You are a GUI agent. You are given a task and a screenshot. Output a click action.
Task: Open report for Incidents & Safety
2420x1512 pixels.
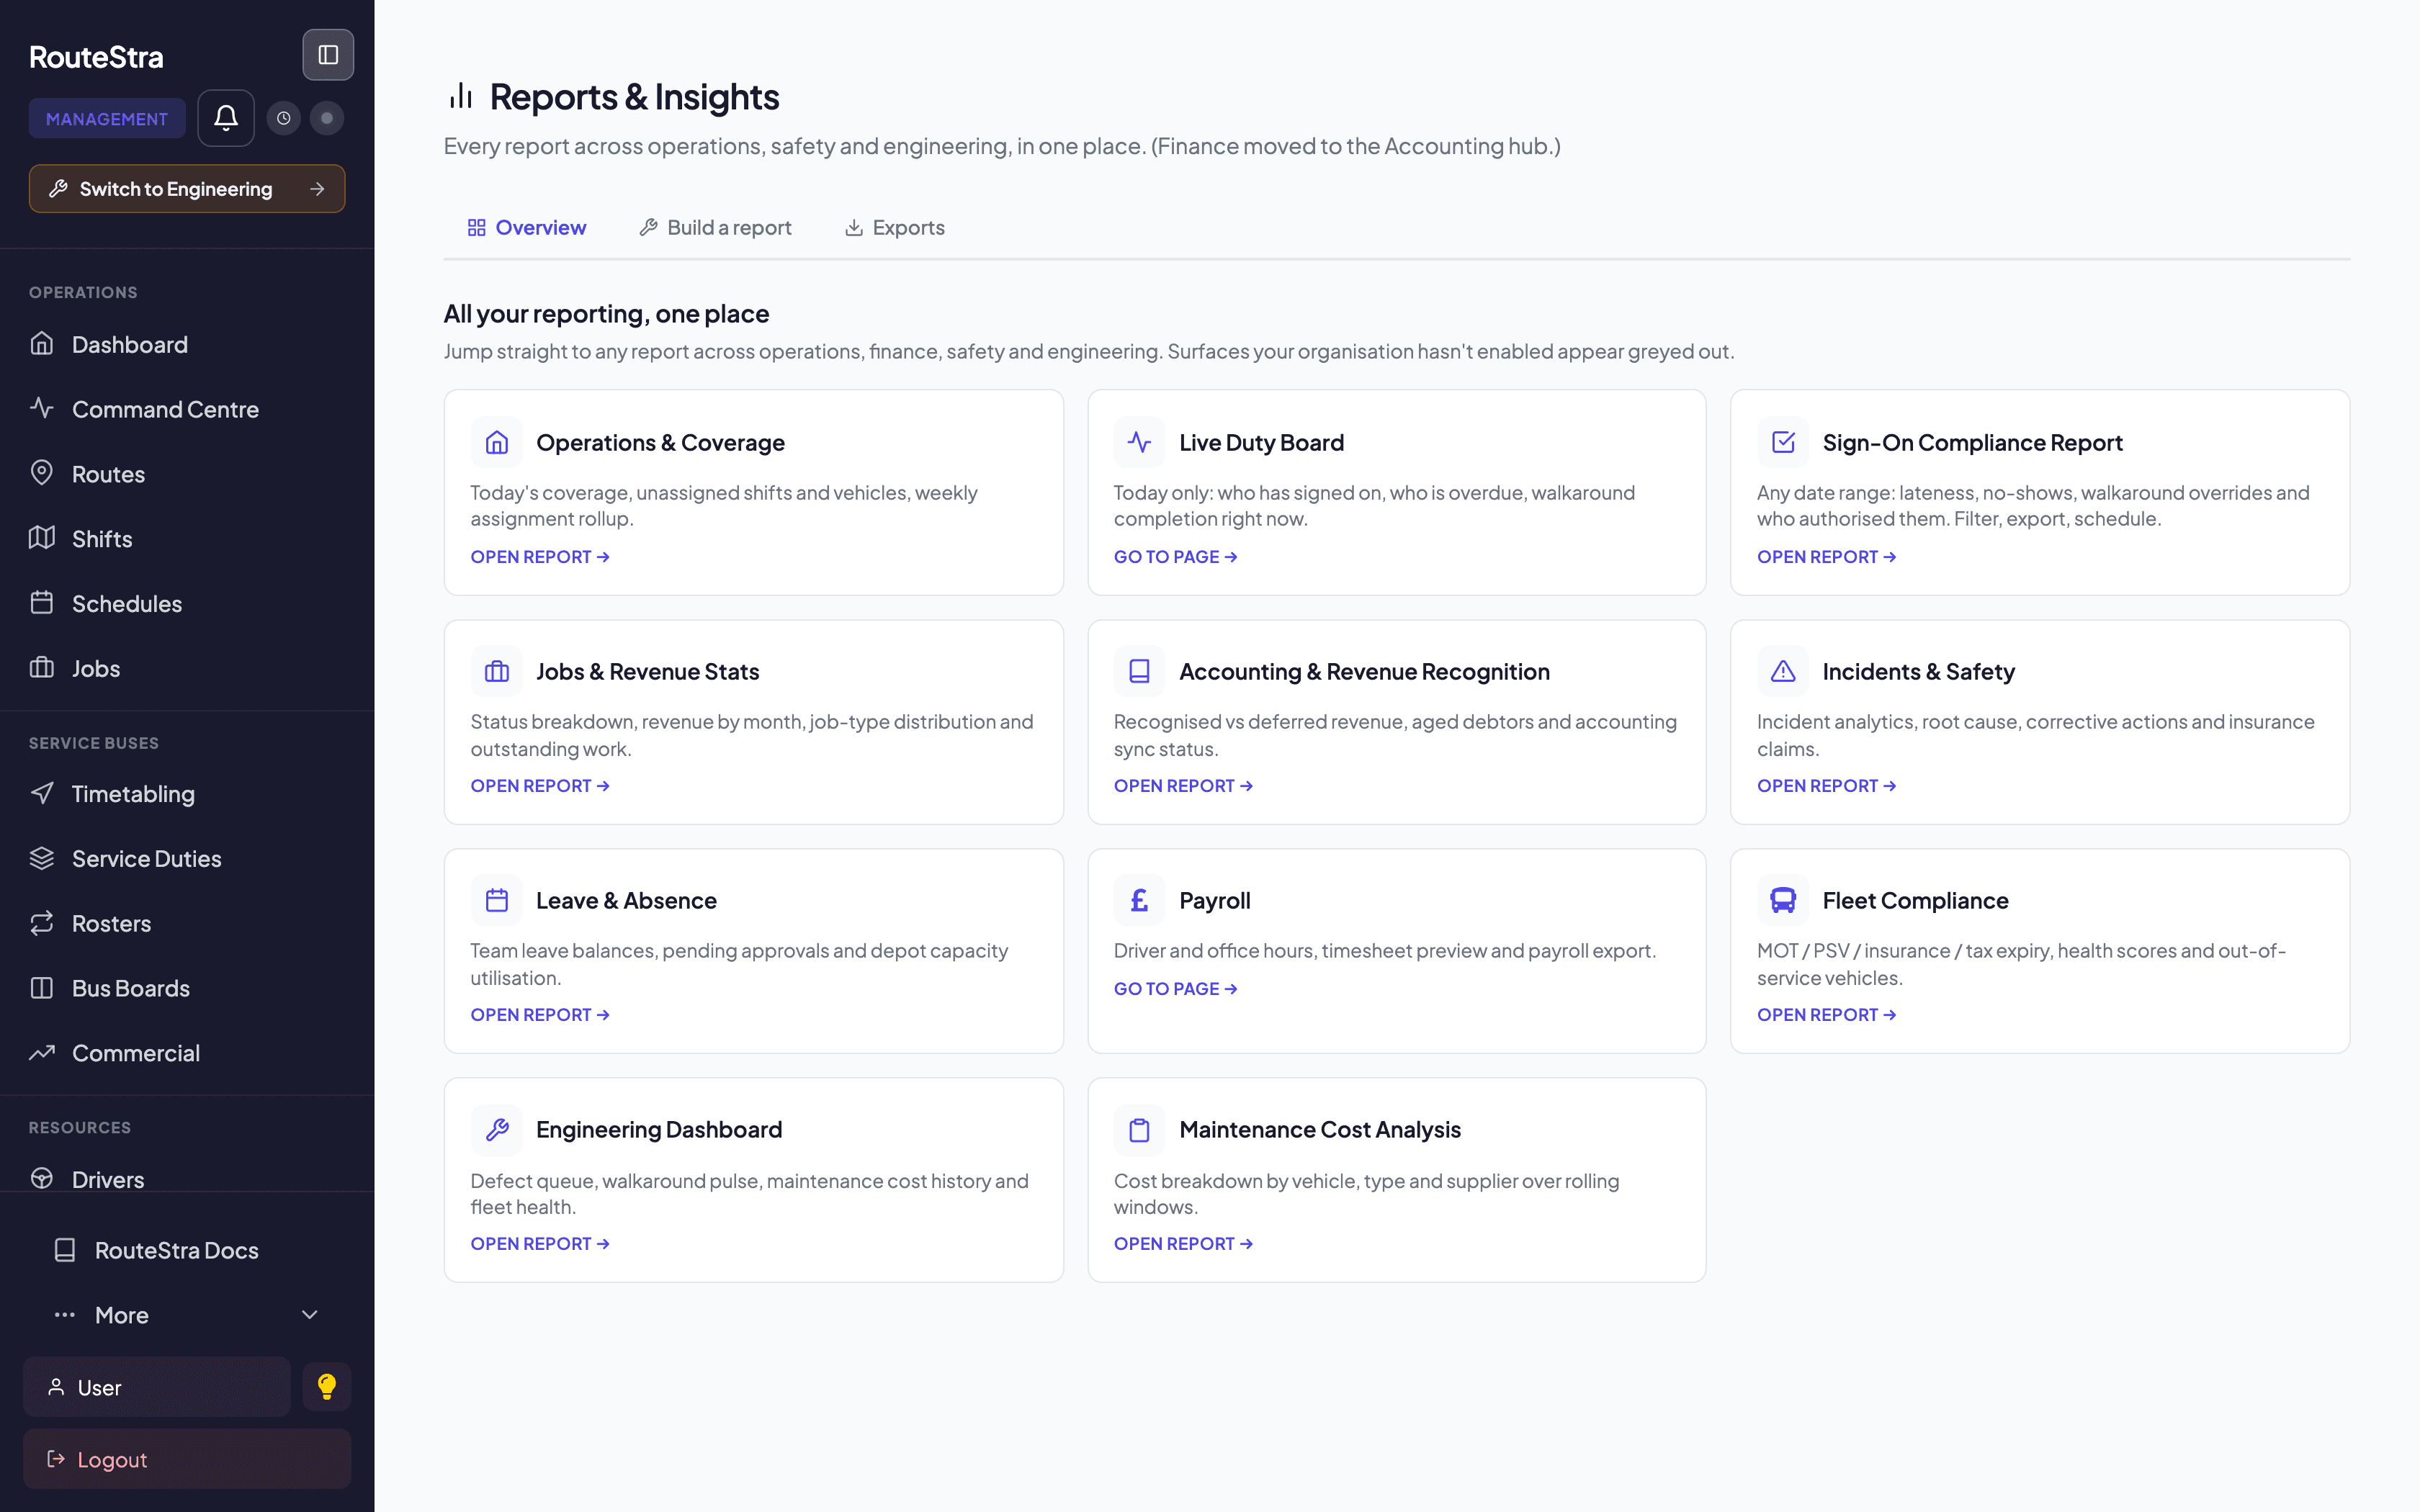[x=1826, y=786]
